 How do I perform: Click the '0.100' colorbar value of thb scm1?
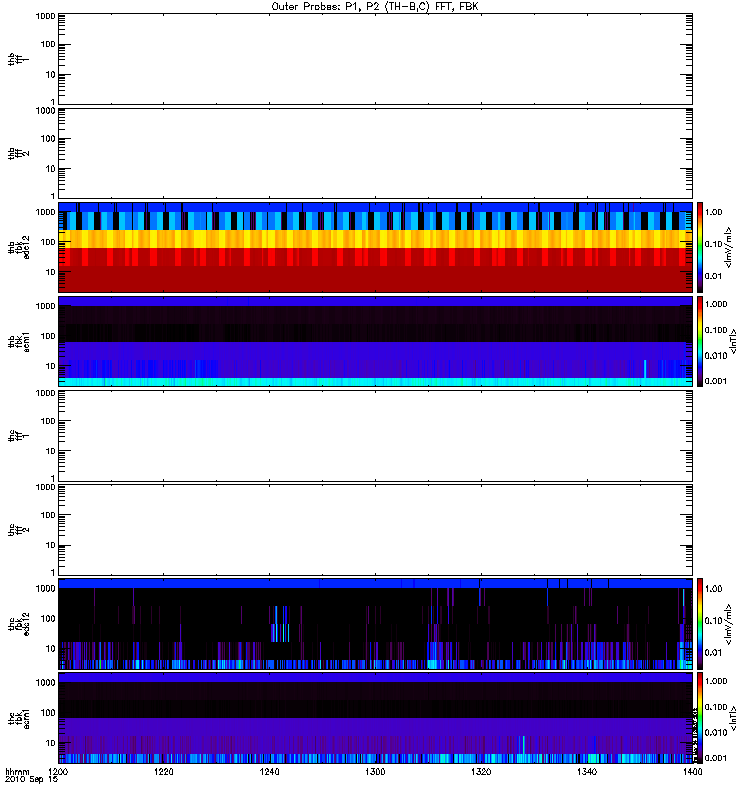coord(716,330)
